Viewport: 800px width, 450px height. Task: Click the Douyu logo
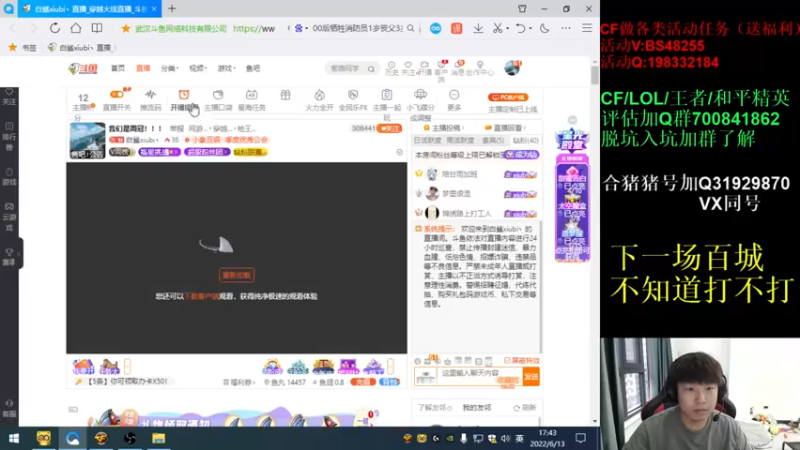tap(83, 68)
